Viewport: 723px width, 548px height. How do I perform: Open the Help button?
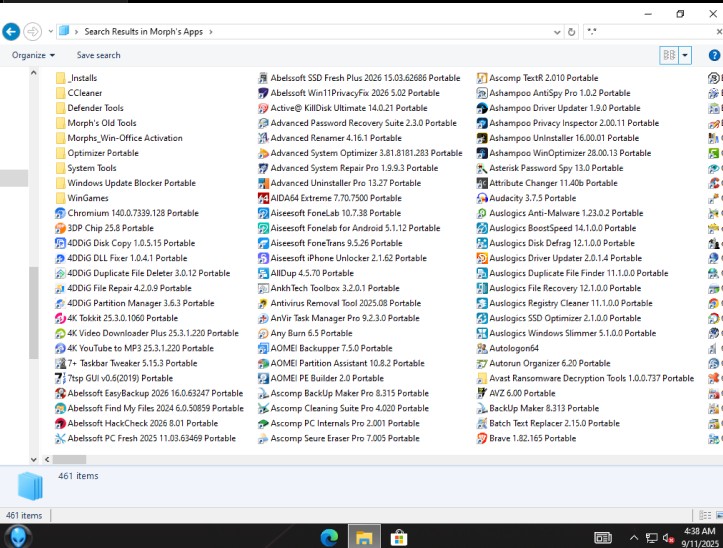[714, 55]
